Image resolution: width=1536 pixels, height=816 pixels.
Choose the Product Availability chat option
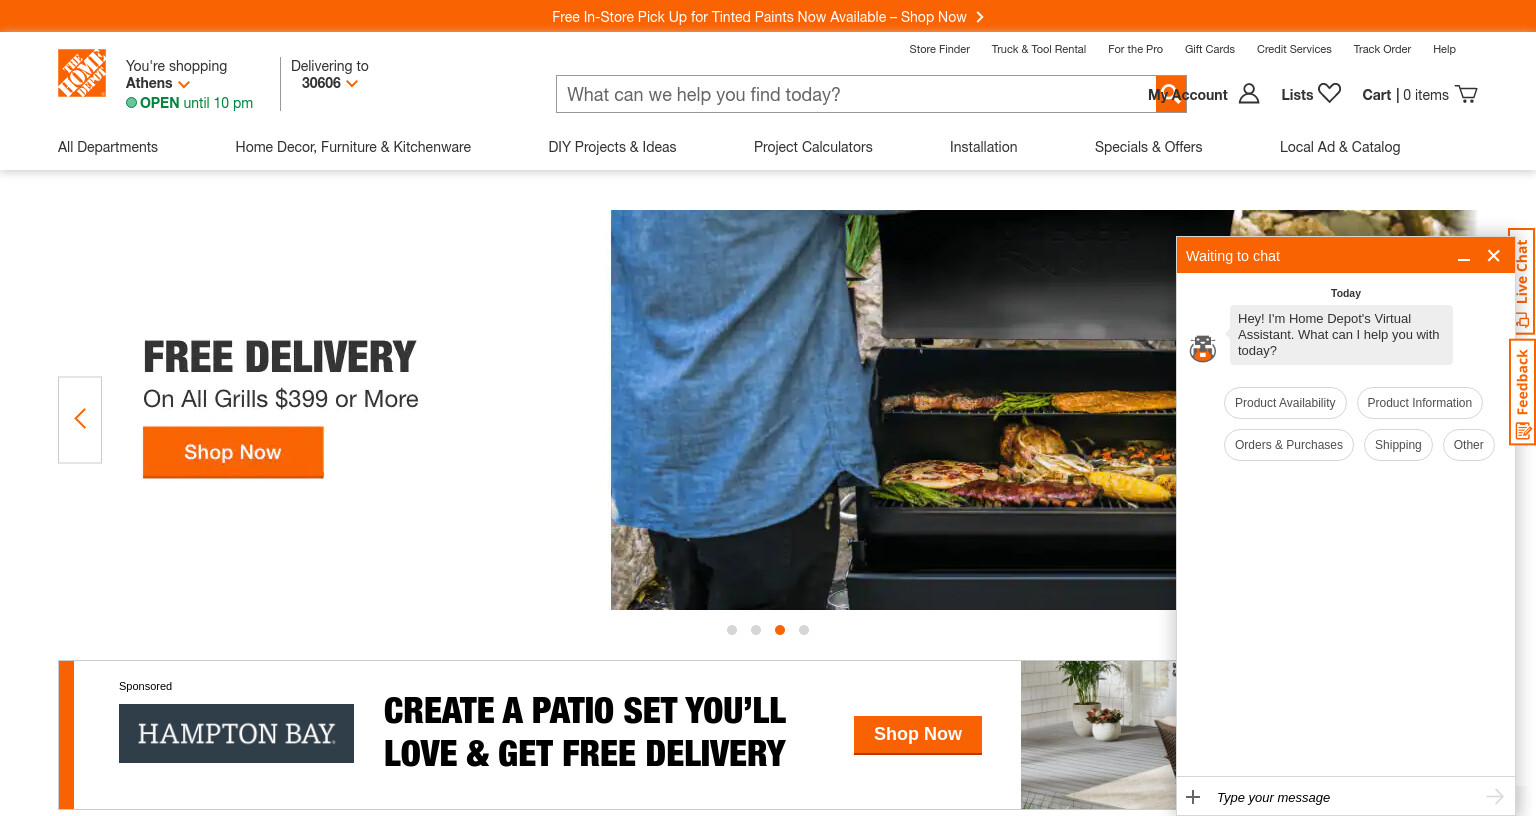1285,403
